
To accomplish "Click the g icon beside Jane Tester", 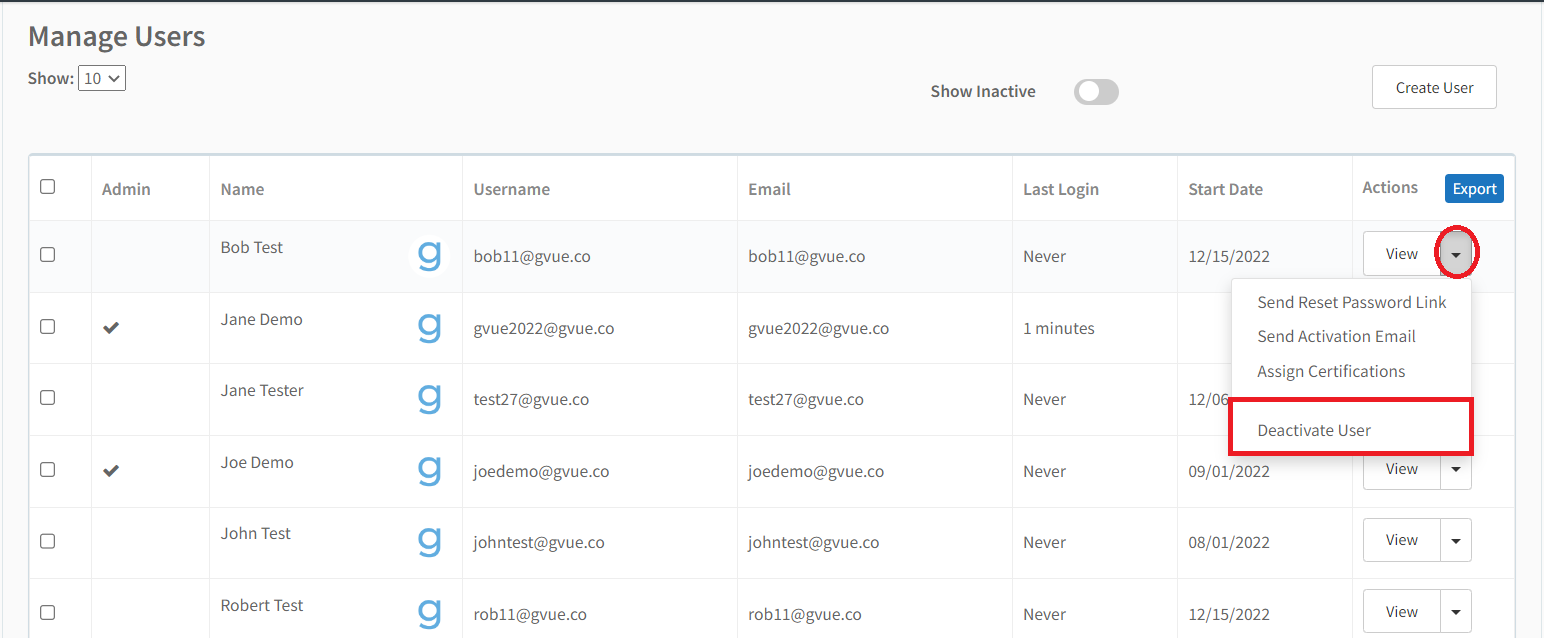I will (429, 400).
